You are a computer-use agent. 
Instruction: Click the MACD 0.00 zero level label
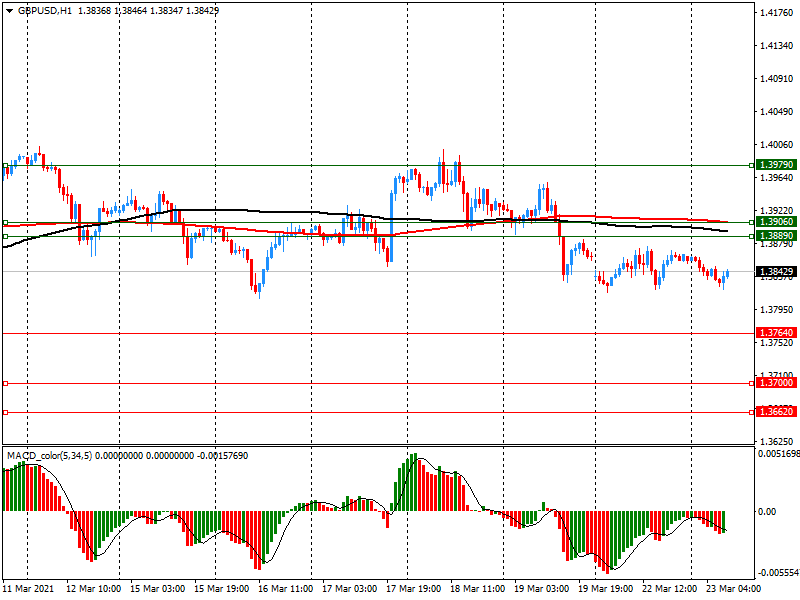767,511
